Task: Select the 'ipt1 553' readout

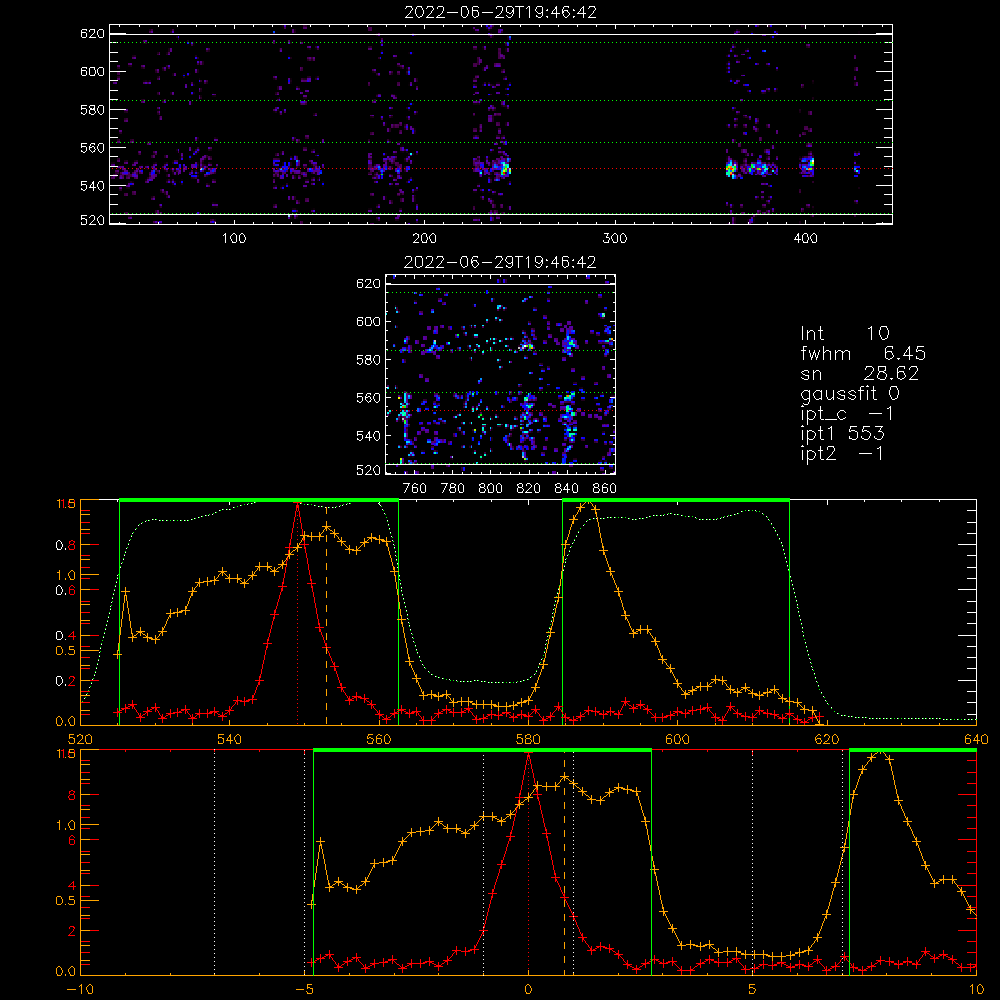Action: pyautogui.click(x=842, y=434)
